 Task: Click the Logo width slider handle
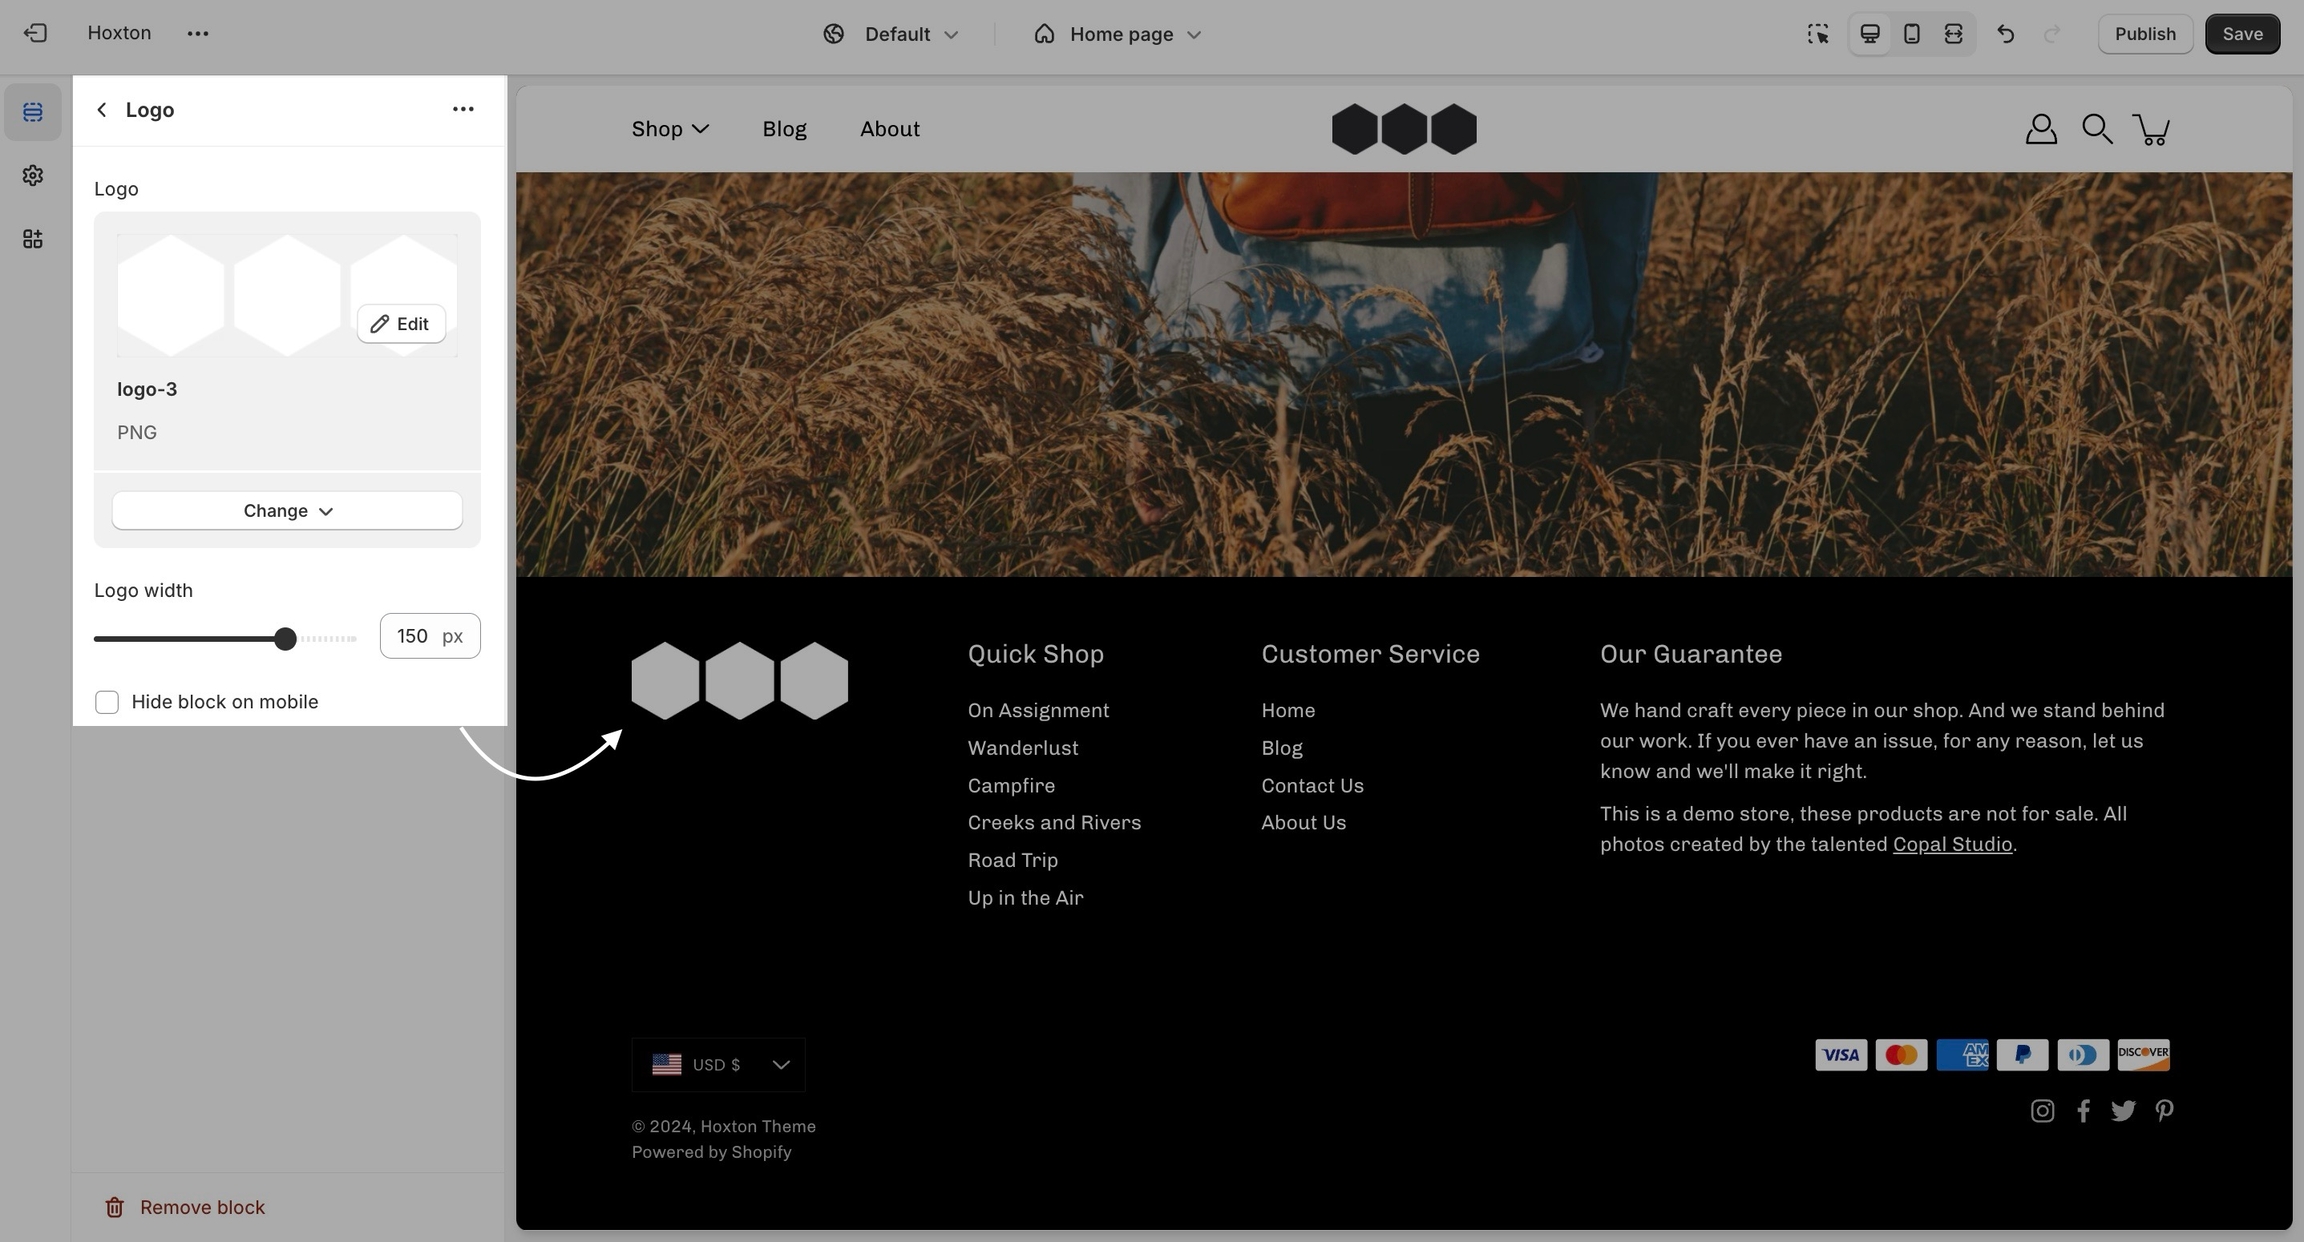tap(286, 639)
